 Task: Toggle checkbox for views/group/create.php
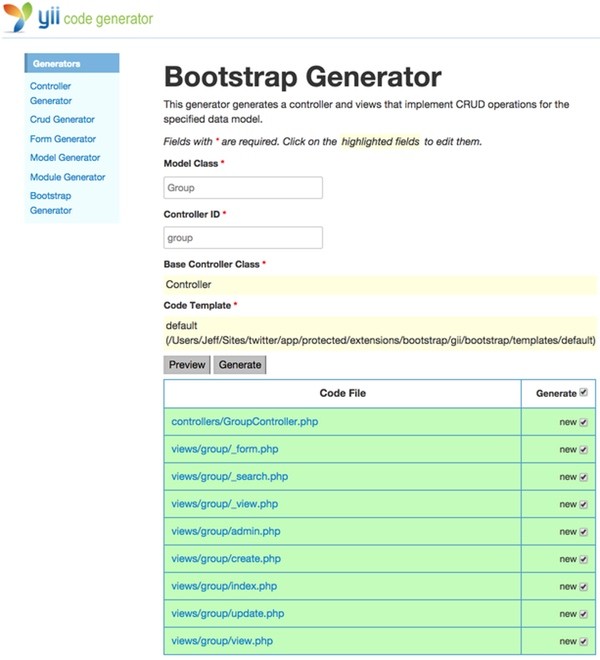(584, 559)
